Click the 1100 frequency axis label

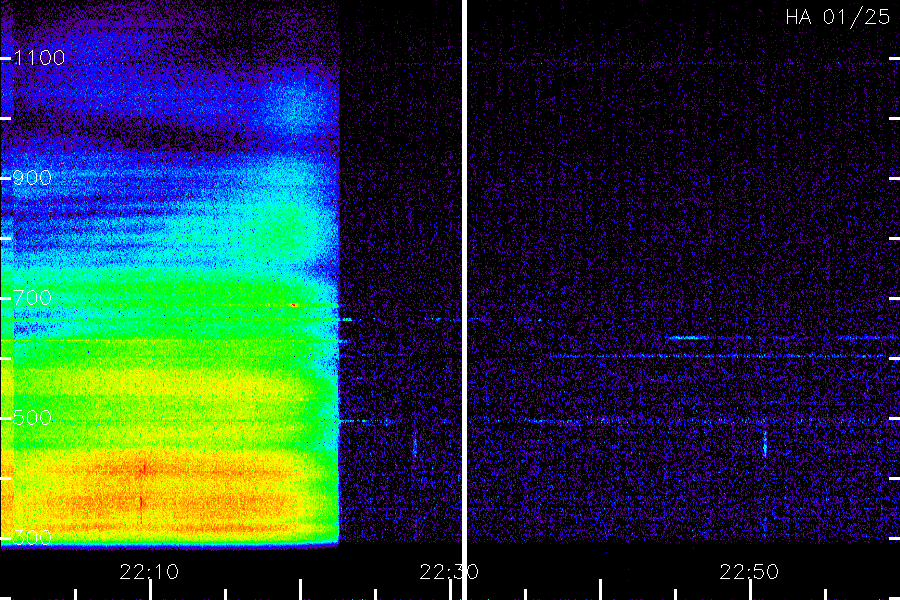[x=40, y=58]
